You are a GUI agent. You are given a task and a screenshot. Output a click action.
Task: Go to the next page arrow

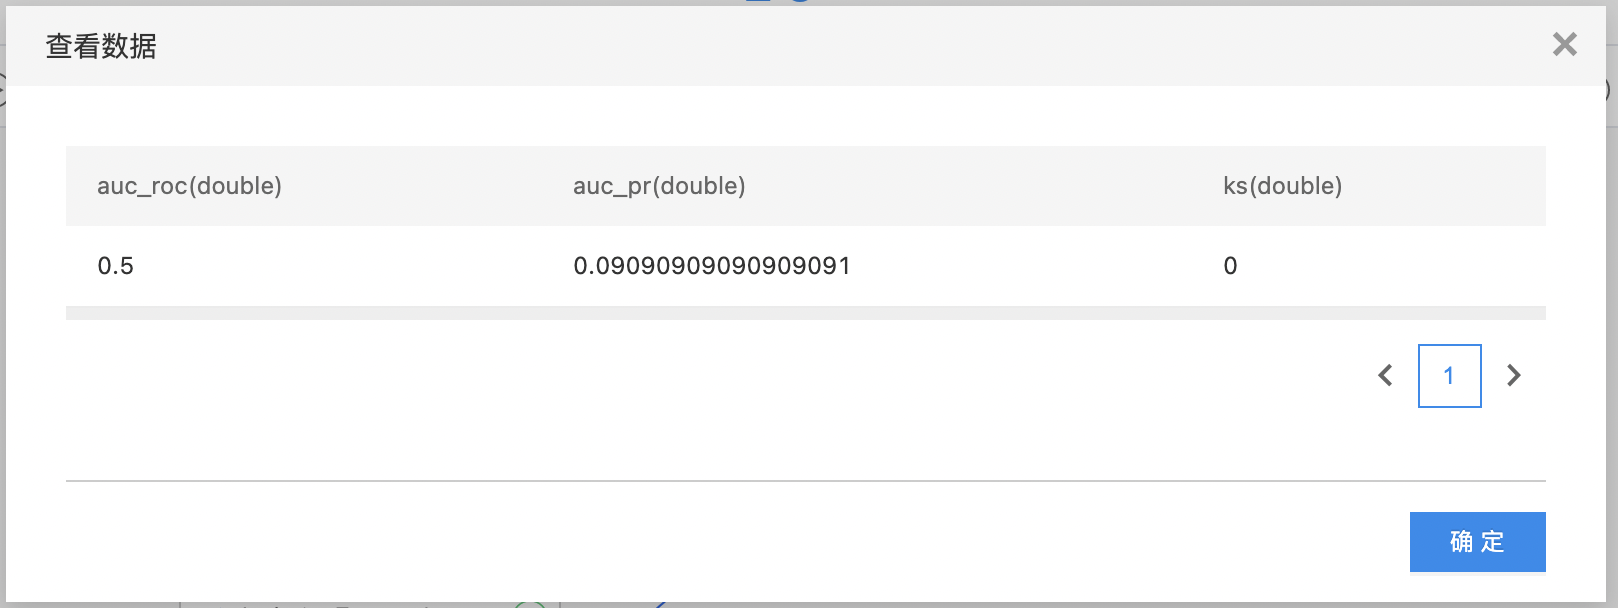[1513, 375]
